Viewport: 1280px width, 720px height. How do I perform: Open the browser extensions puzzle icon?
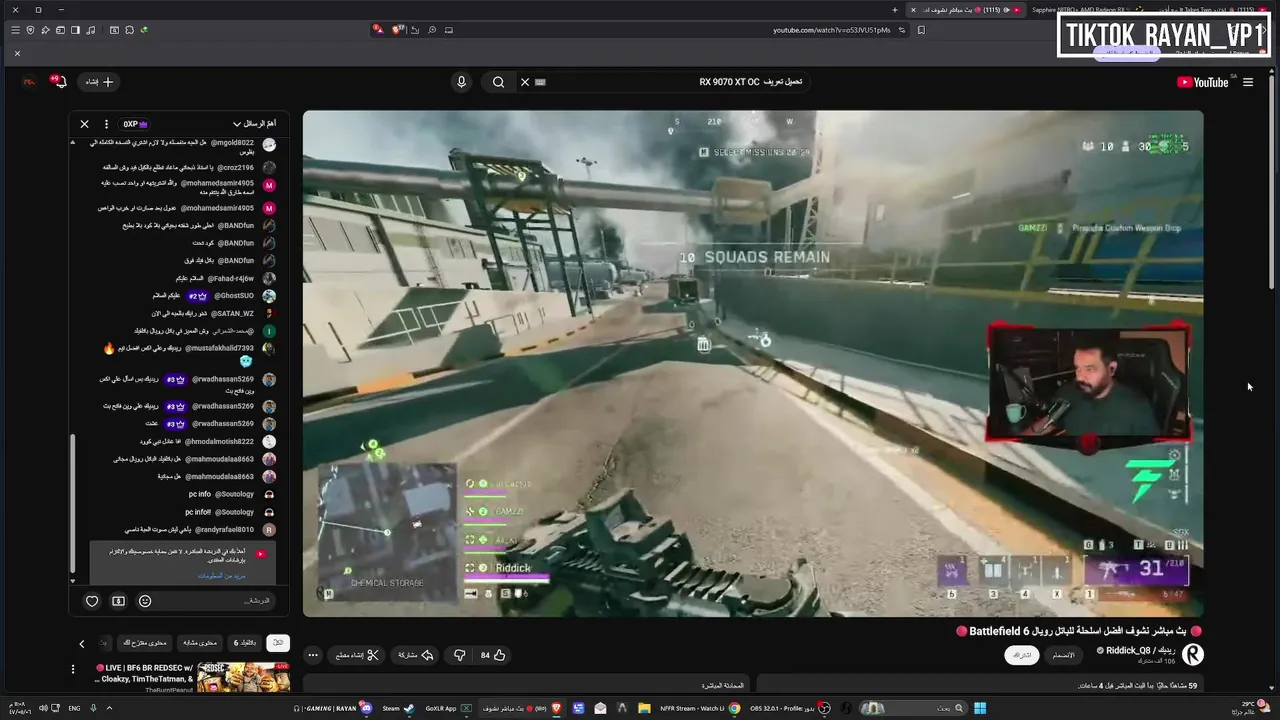pos(128,30)
